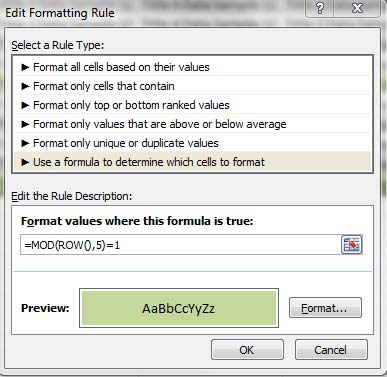387x377 pixels.
Task: Click the green AaBbCcYyZz preview swatch
Action: click(x=179, y=308)
